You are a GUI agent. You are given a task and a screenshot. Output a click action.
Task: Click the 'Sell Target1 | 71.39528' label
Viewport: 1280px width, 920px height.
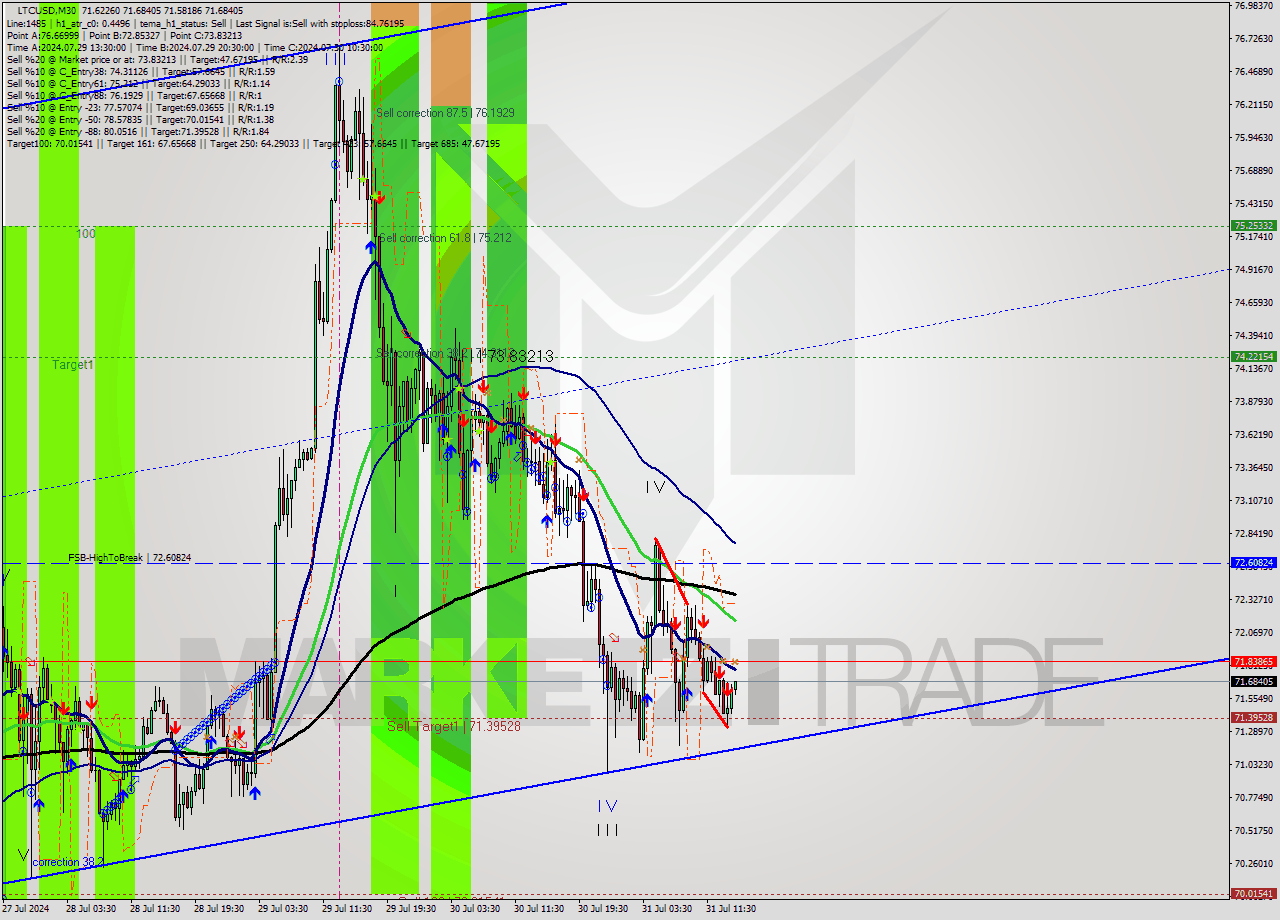tap(453, 726)
